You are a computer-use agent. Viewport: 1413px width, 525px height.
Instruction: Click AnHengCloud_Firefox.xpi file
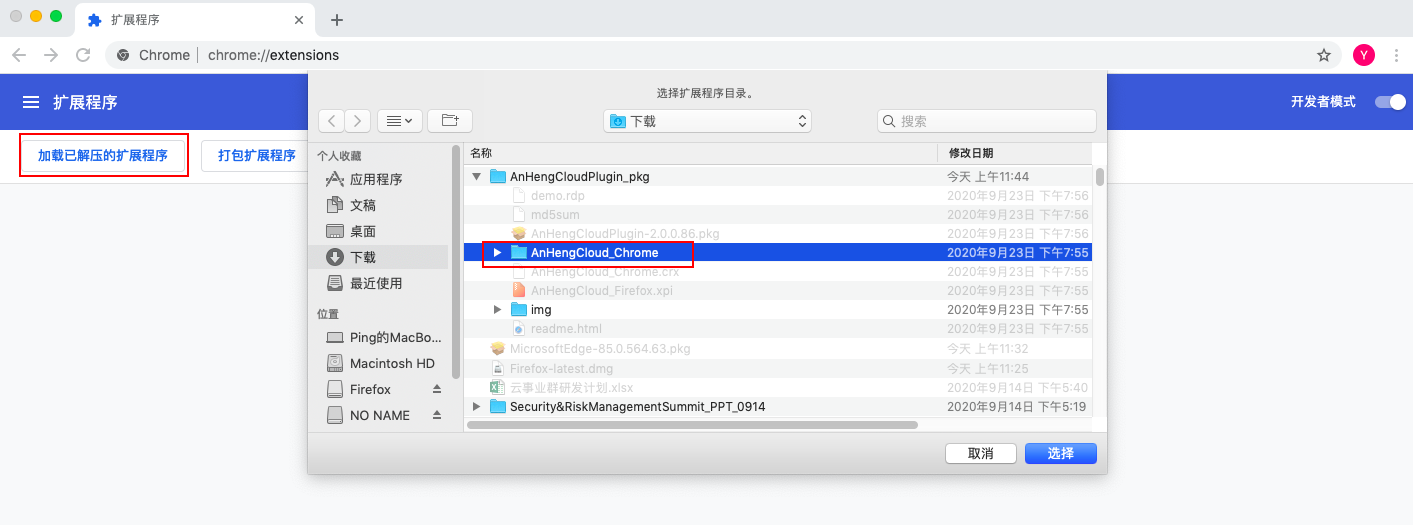pos(779,291)
